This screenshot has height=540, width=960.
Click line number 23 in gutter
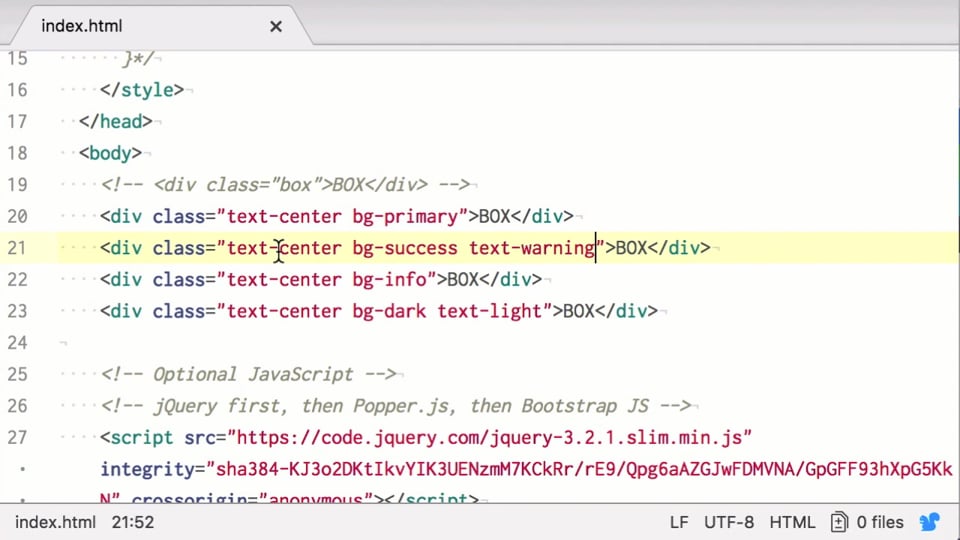[x=17, y=311]
